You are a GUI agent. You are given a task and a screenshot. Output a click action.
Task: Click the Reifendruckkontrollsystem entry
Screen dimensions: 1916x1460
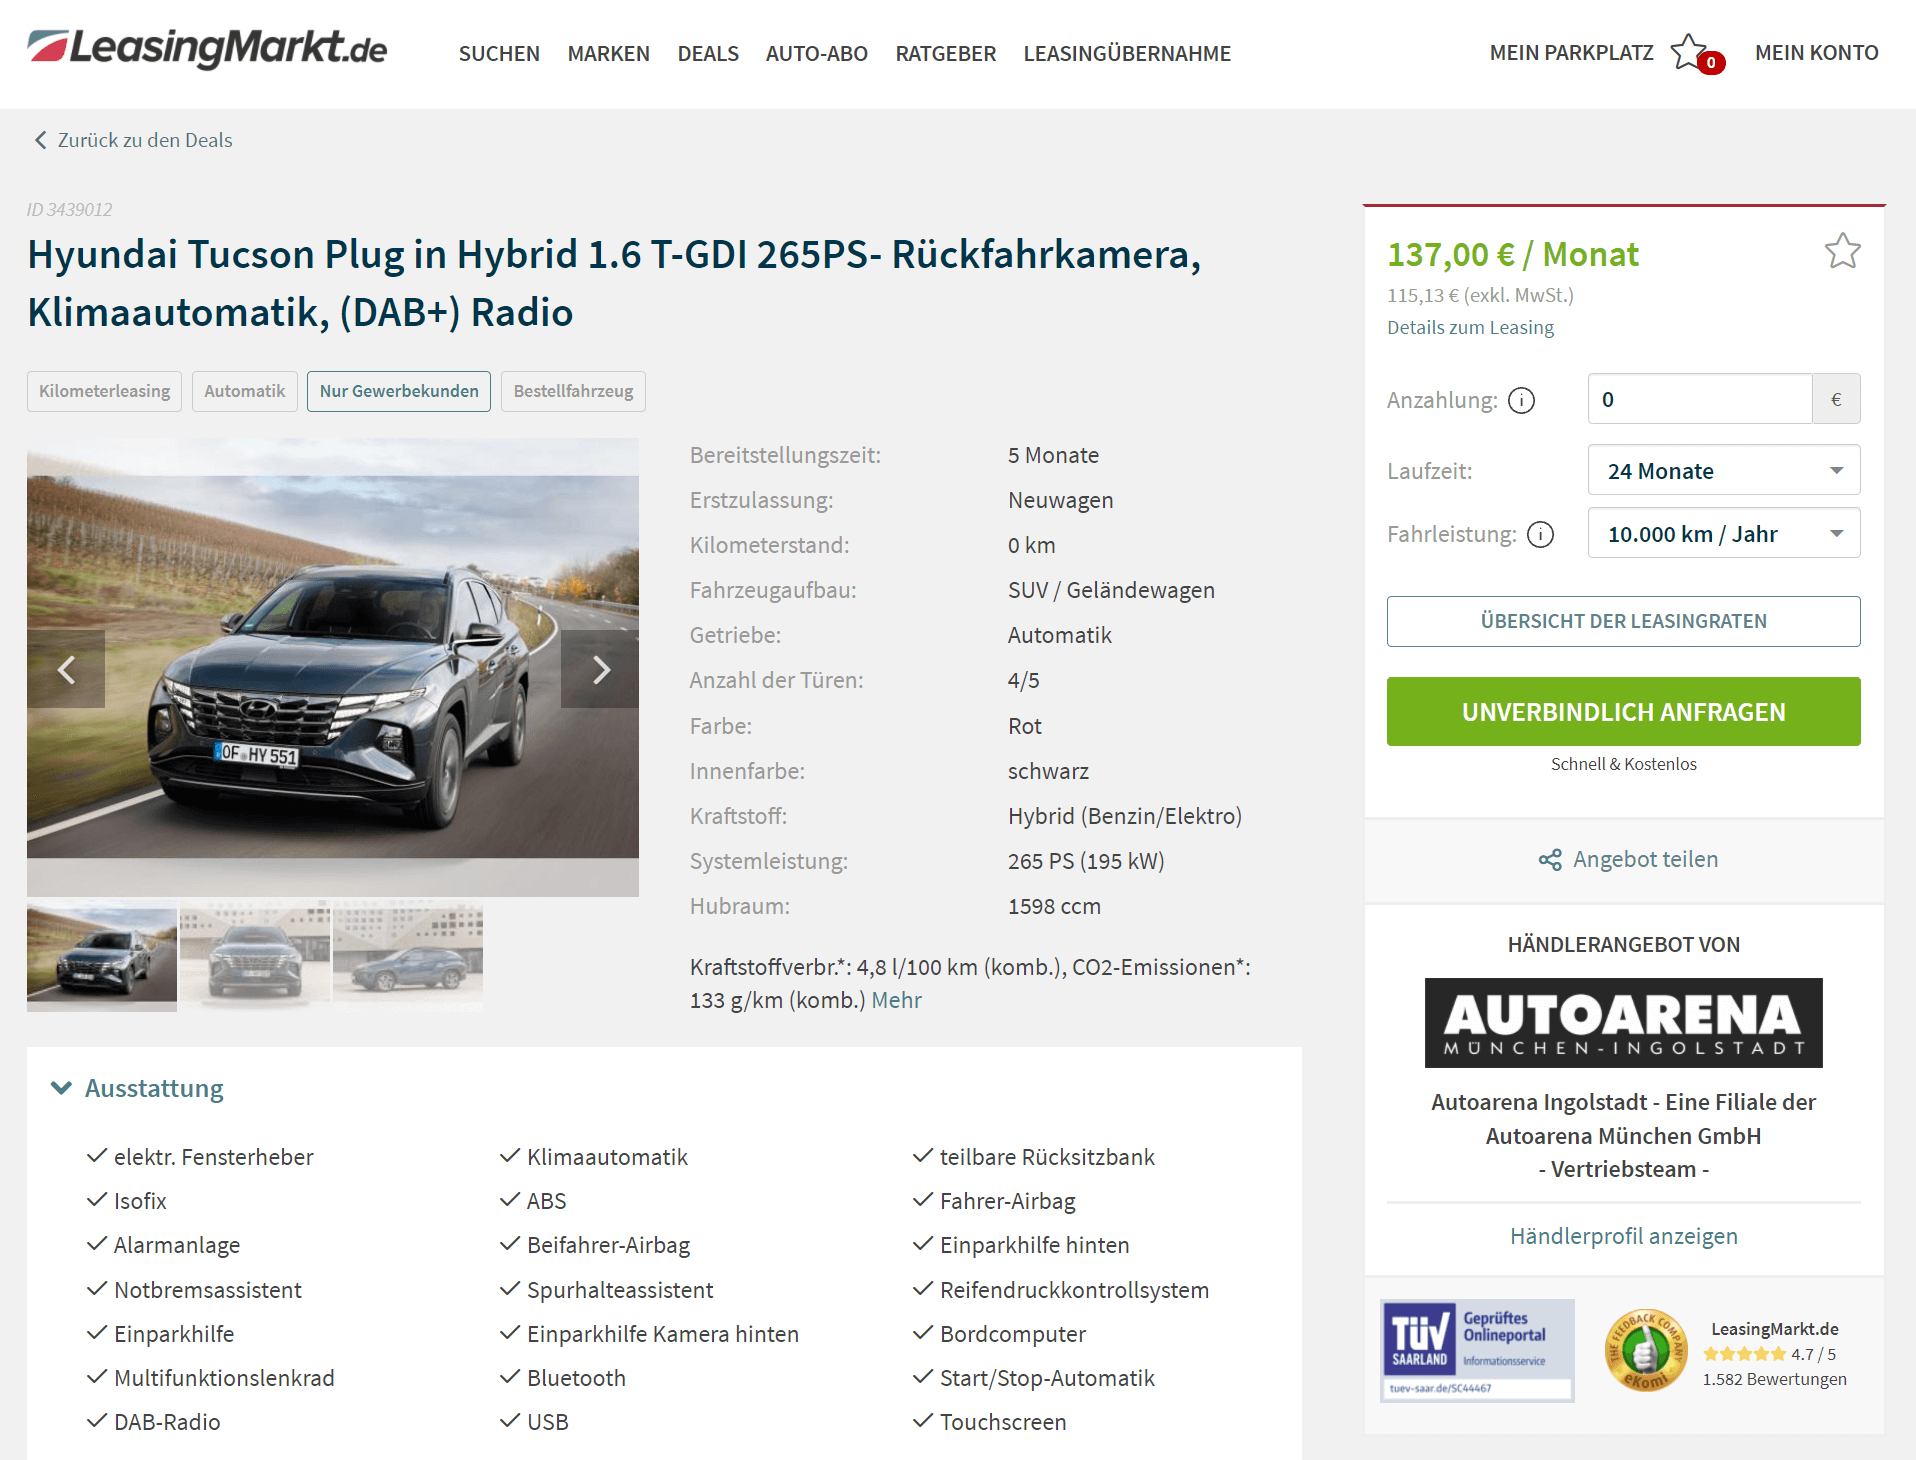(1074, 1290)
